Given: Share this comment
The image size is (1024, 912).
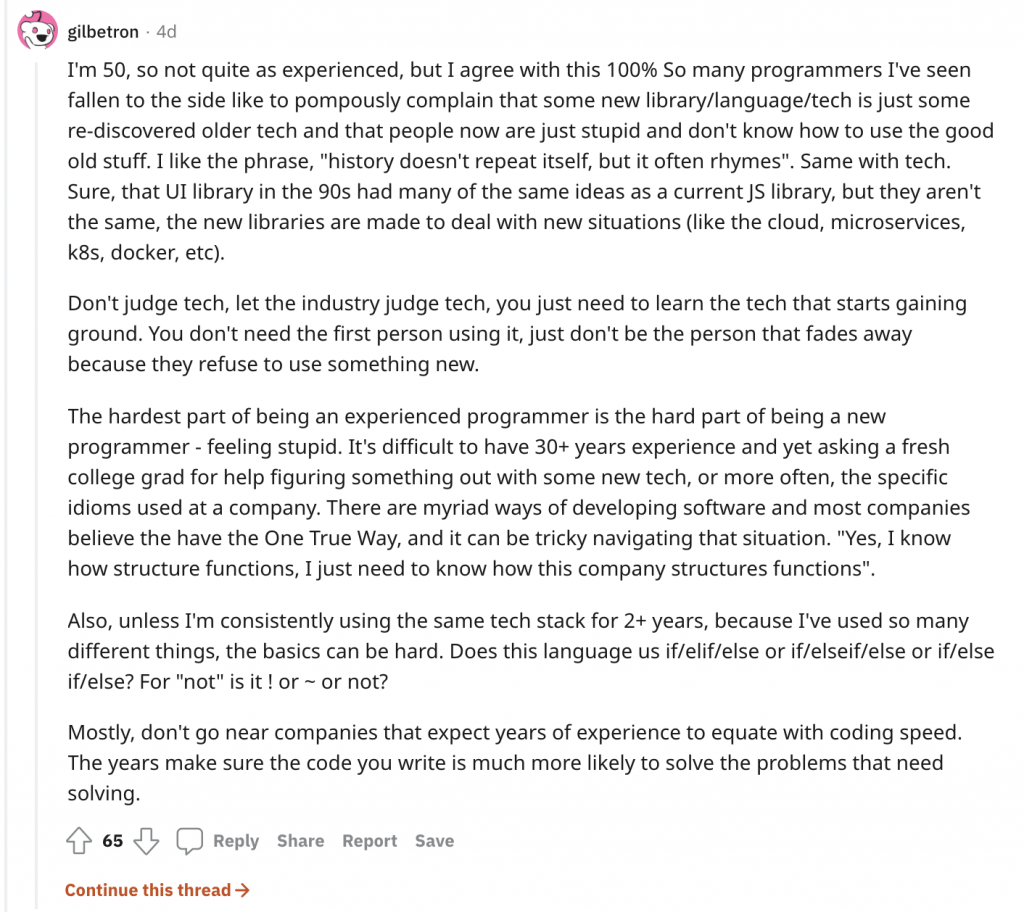Looking at the screenshot, I should point(300,841).
